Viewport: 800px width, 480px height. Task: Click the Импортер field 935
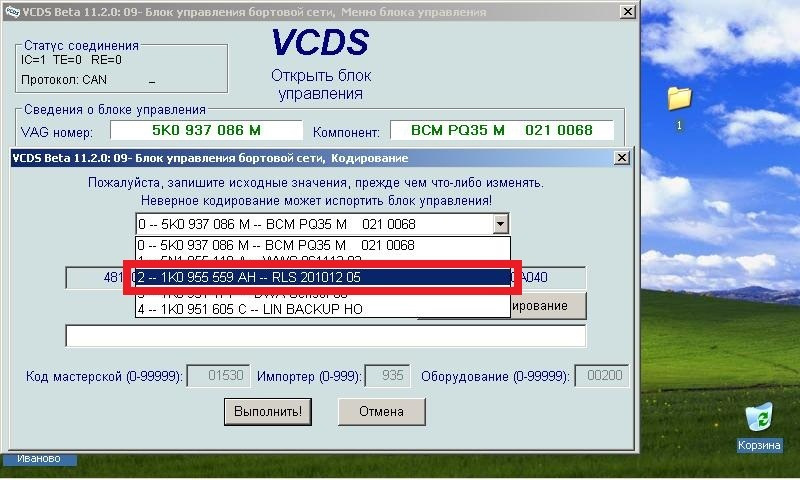pos(387,376)
